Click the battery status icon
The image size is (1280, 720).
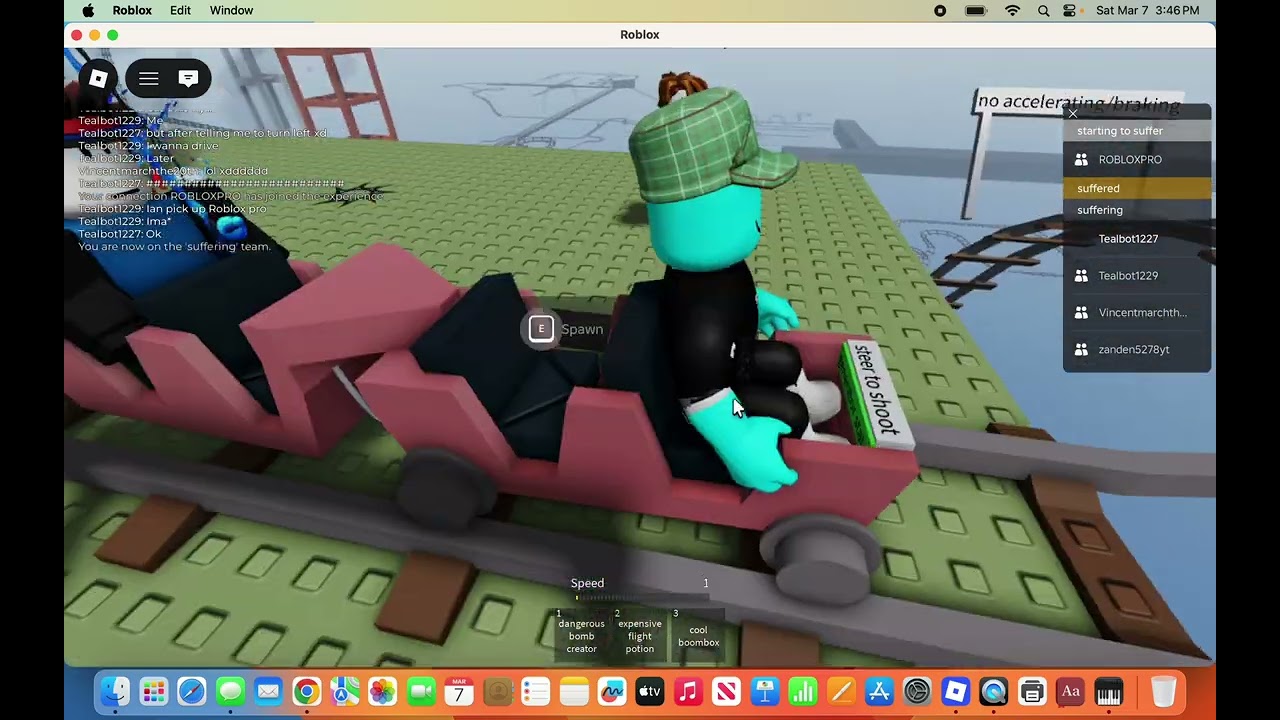tap(976, 10)
